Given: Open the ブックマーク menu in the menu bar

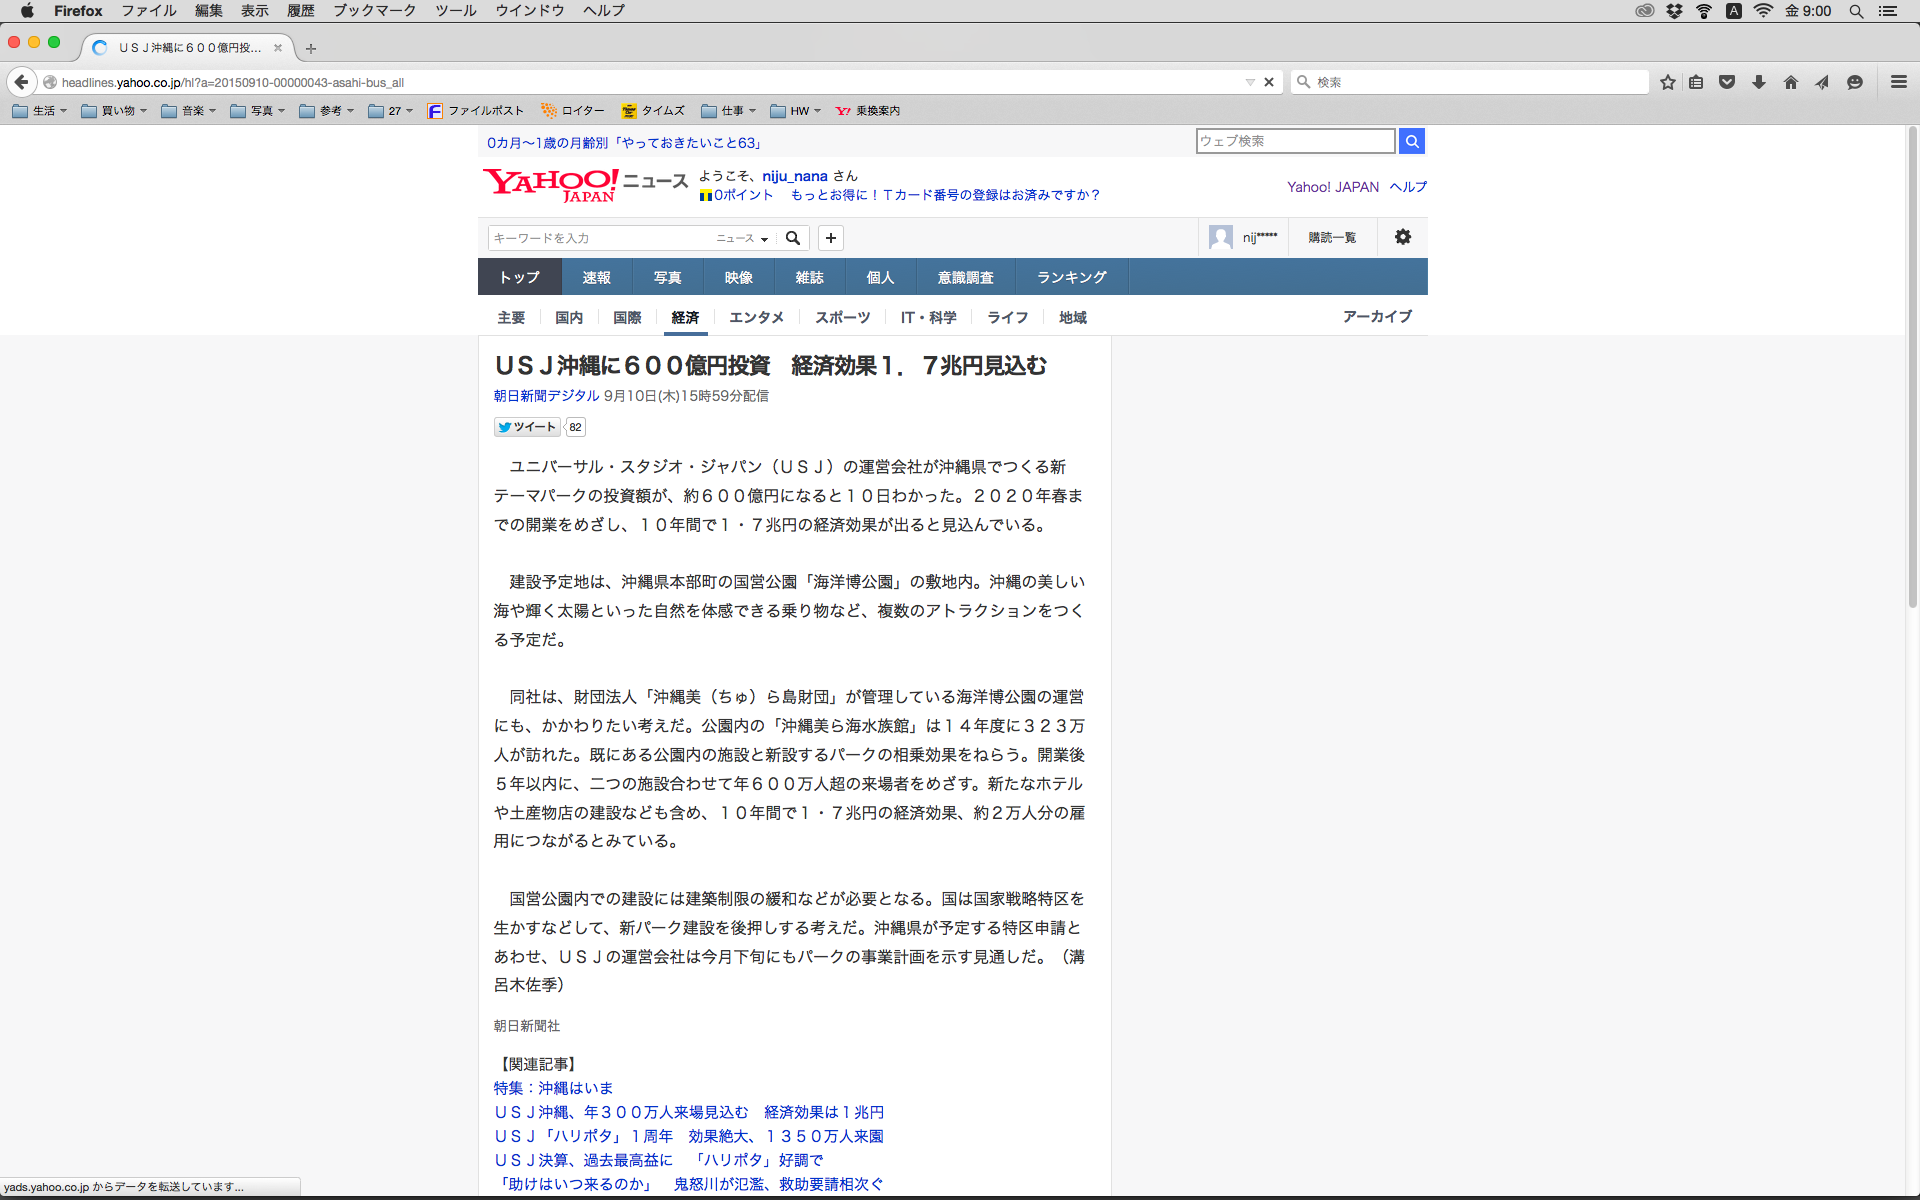Looking at the screenshot, I should point(374,10).
